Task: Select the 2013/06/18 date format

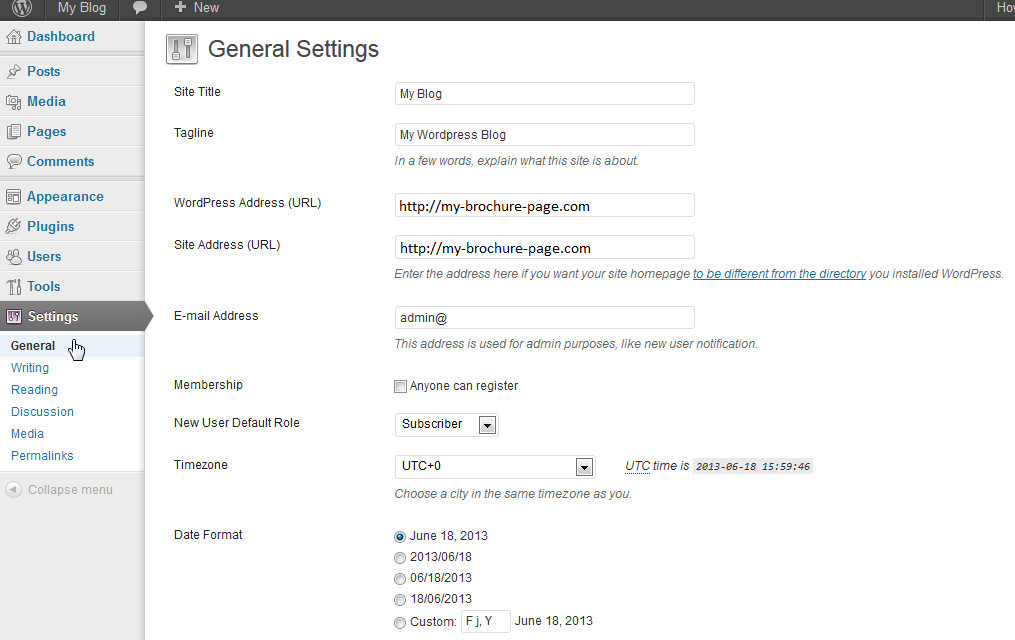Action: [401, 558]
